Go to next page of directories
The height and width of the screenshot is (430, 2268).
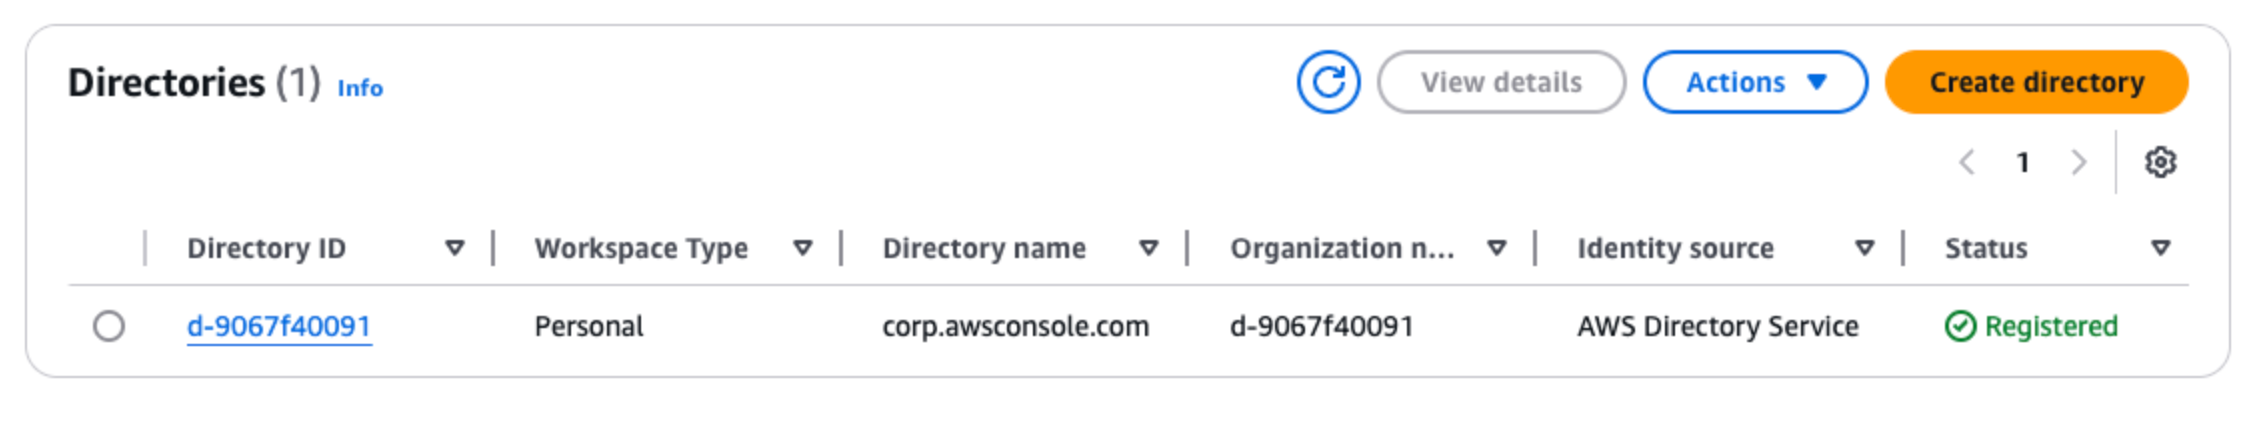[x=2079, y=162]
